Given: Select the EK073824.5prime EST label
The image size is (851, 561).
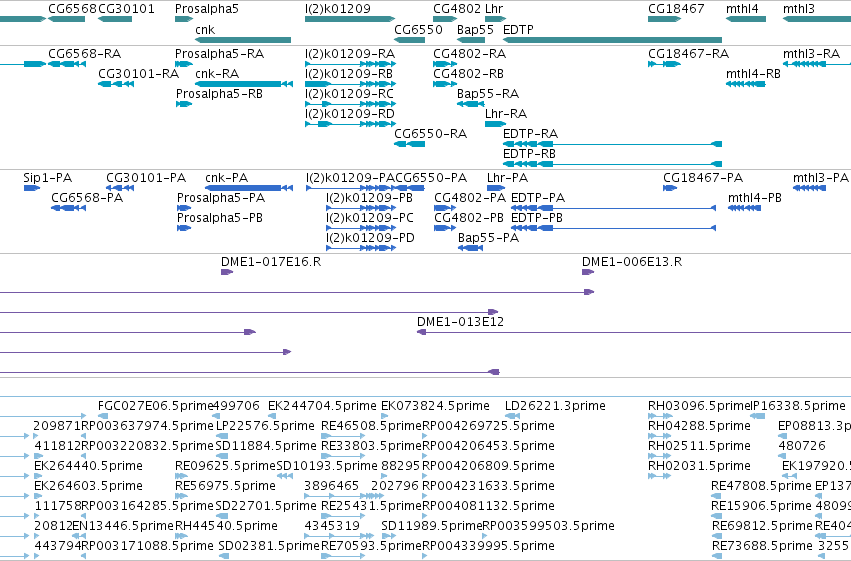Looking at the screenshot, I should click(x=435, y=406).
